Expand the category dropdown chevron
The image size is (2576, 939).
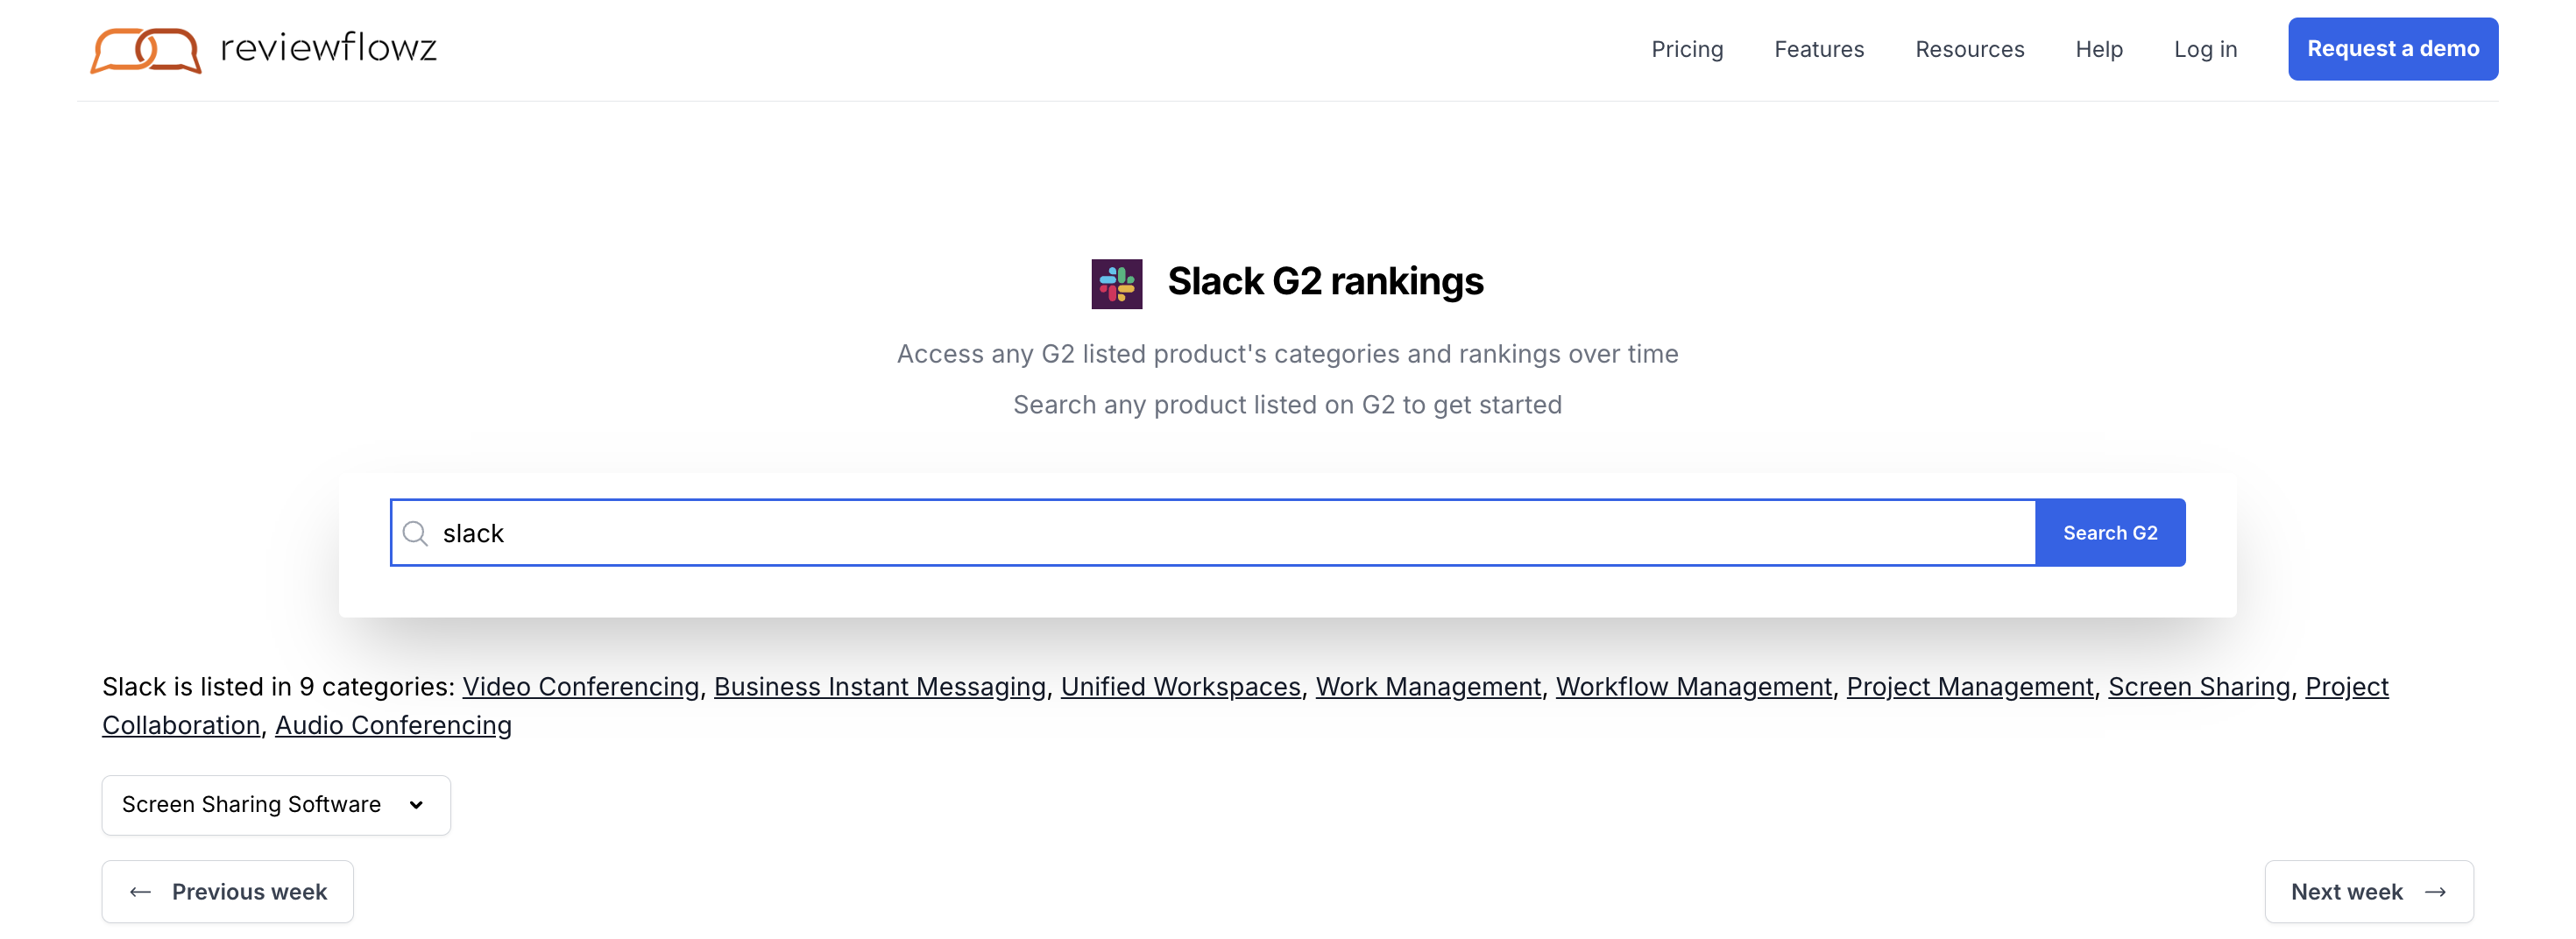coord(416,805)
